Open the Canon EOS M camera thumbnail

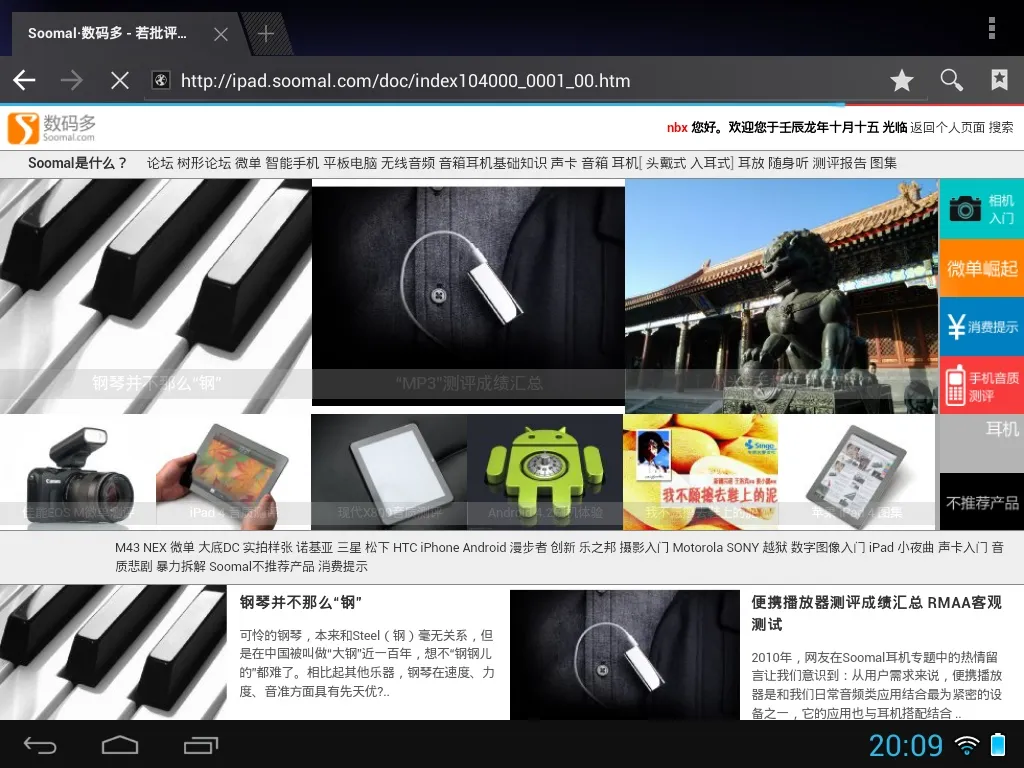tap(78, 472)
